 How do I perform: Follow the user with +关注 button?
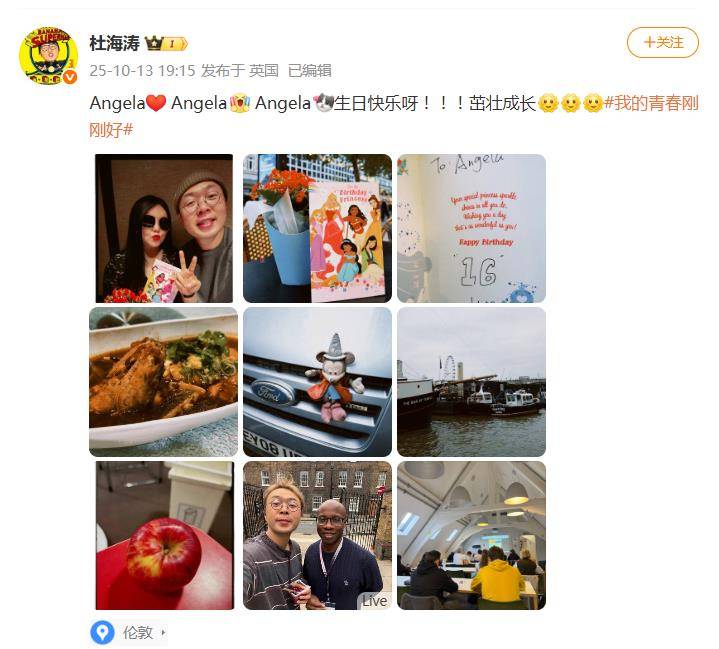pos(663,43)
